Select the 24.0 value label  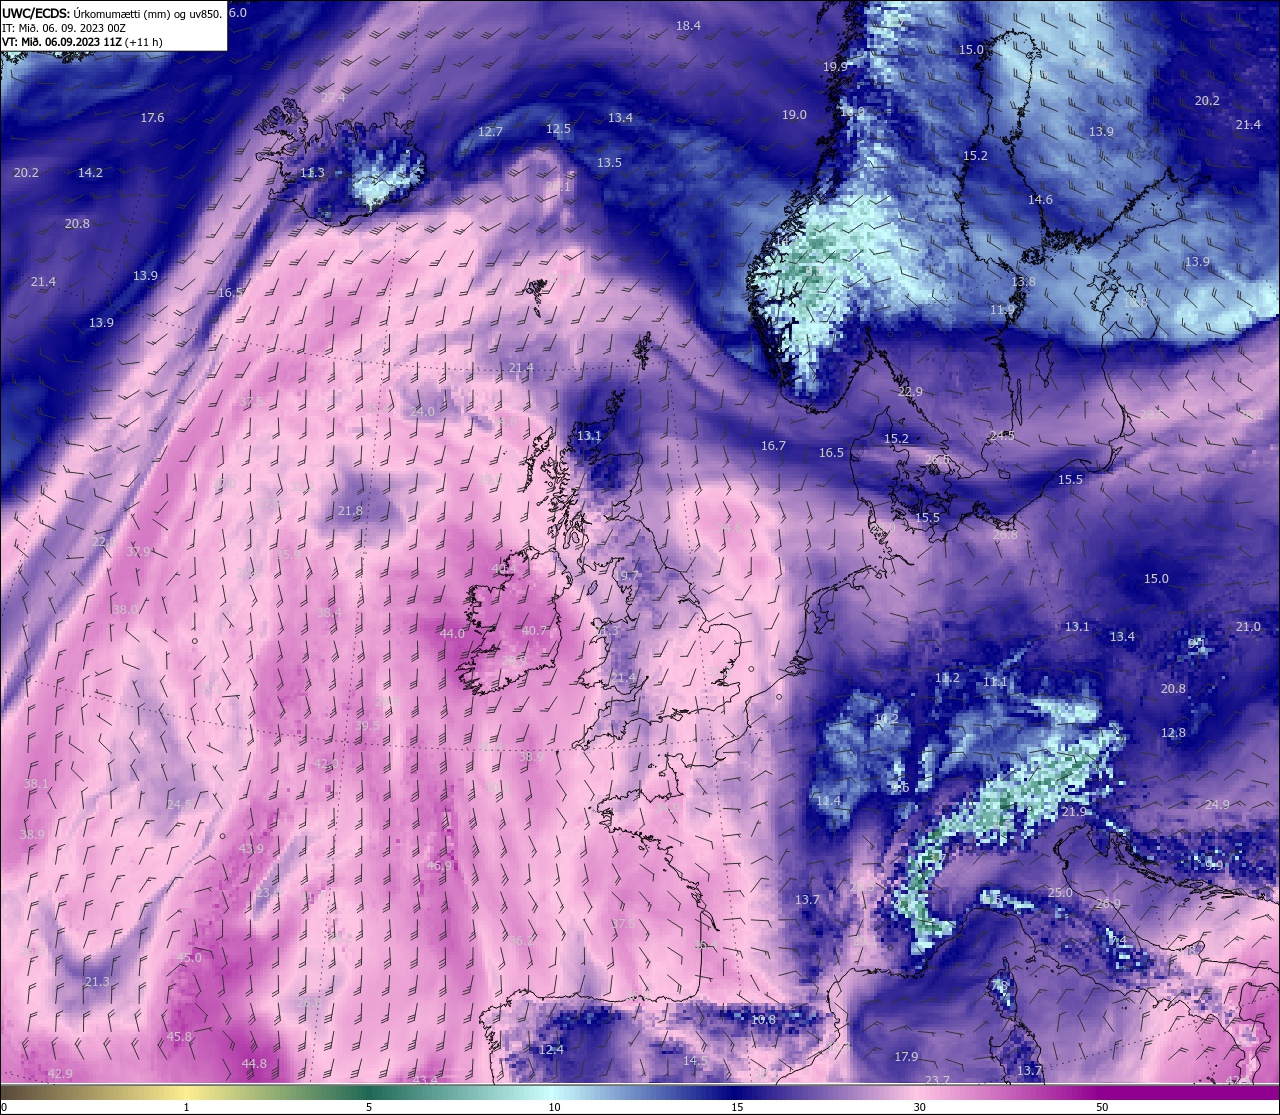(x=423, y=412)
